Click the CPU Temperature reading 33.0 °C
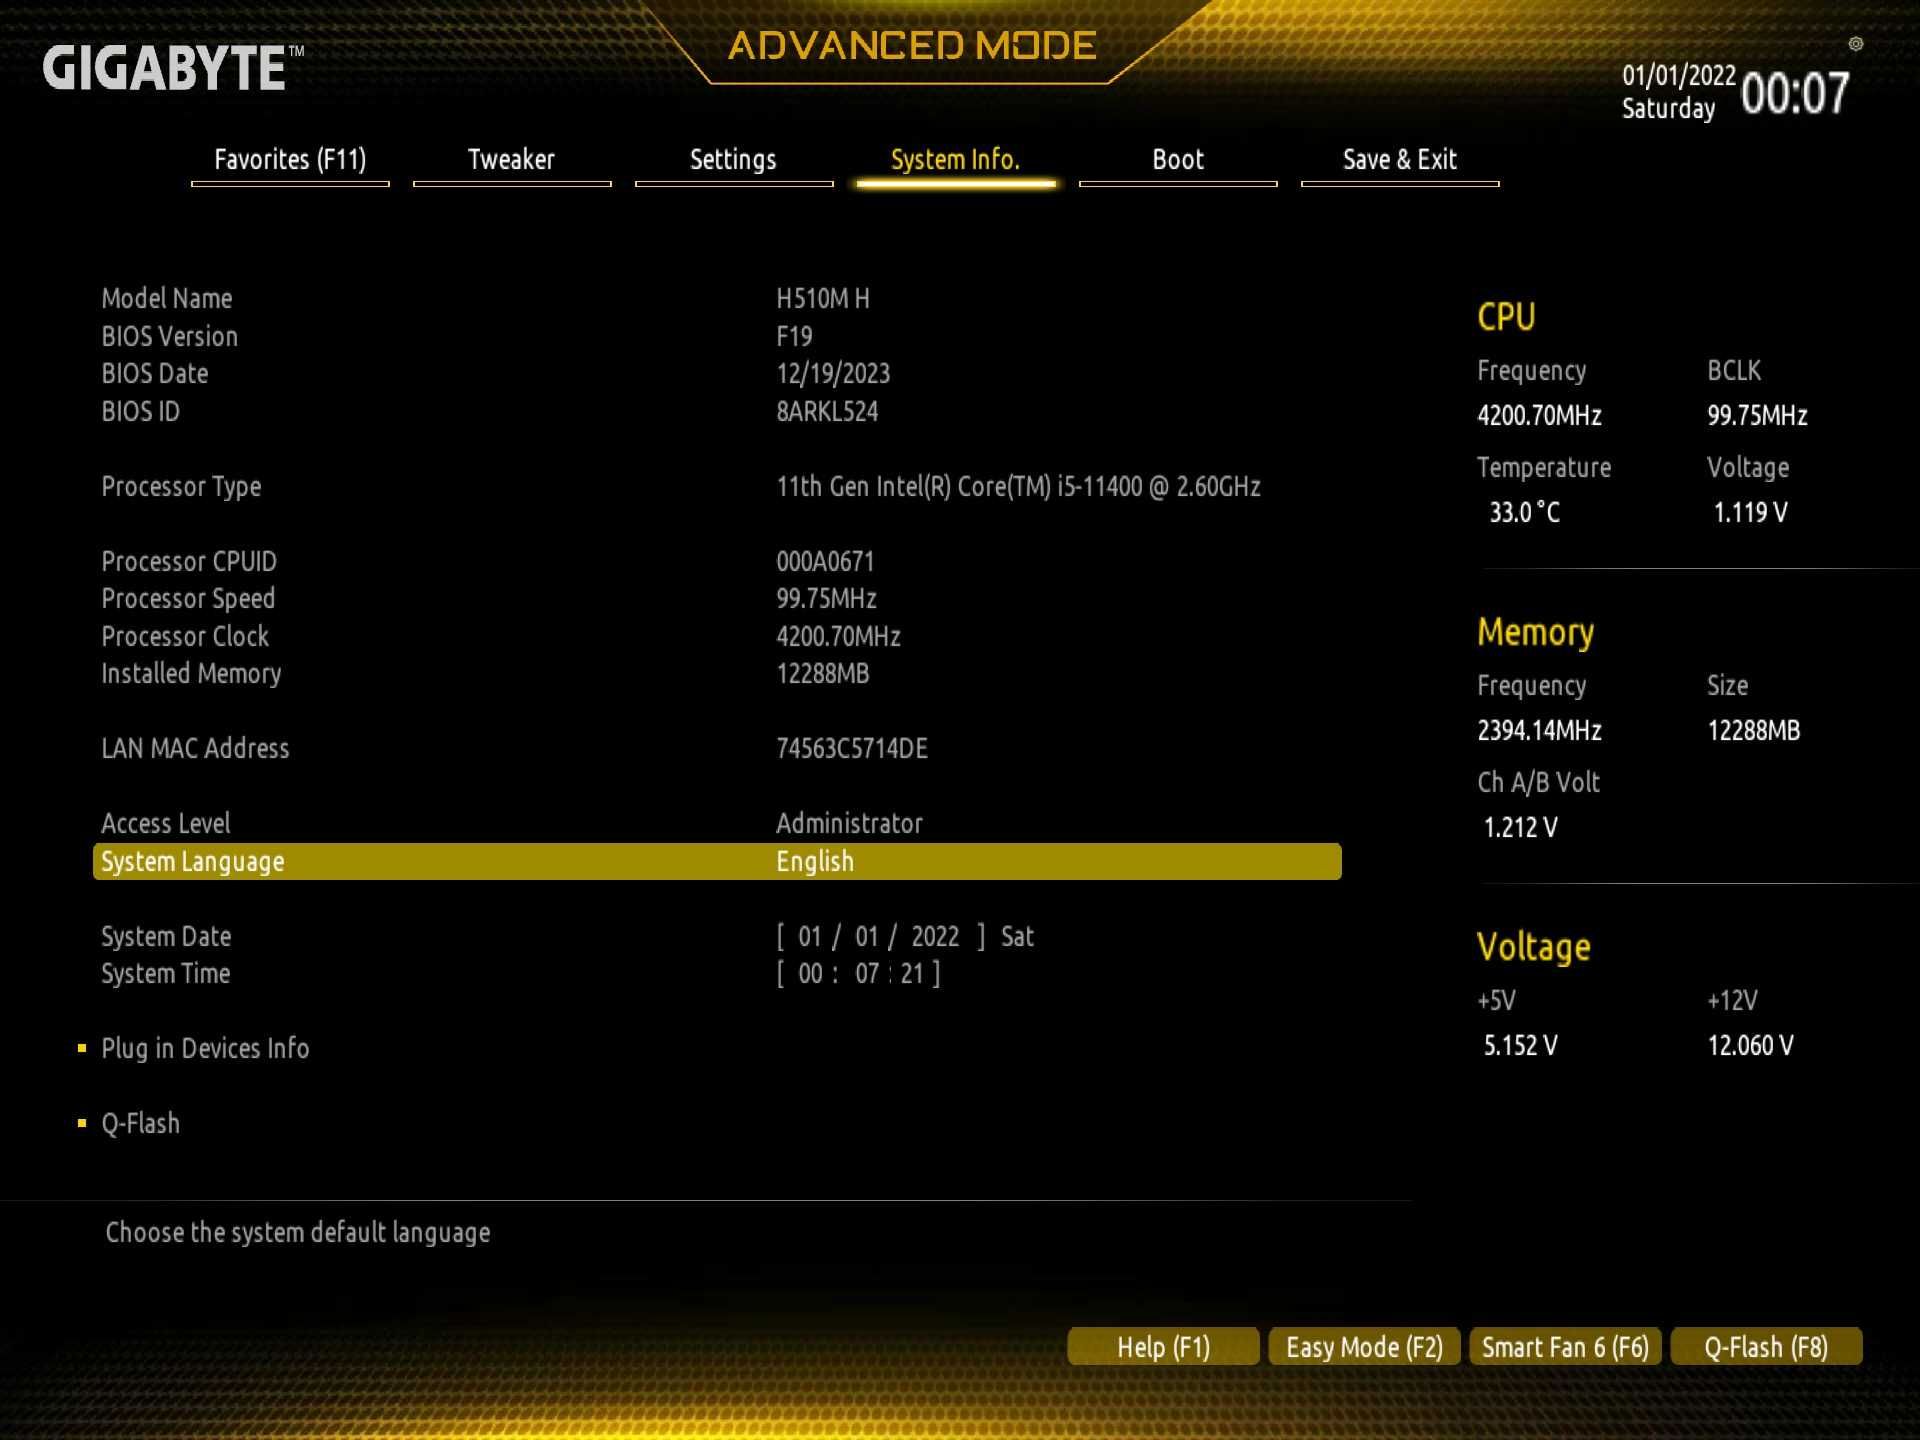 click(1524, 512)
